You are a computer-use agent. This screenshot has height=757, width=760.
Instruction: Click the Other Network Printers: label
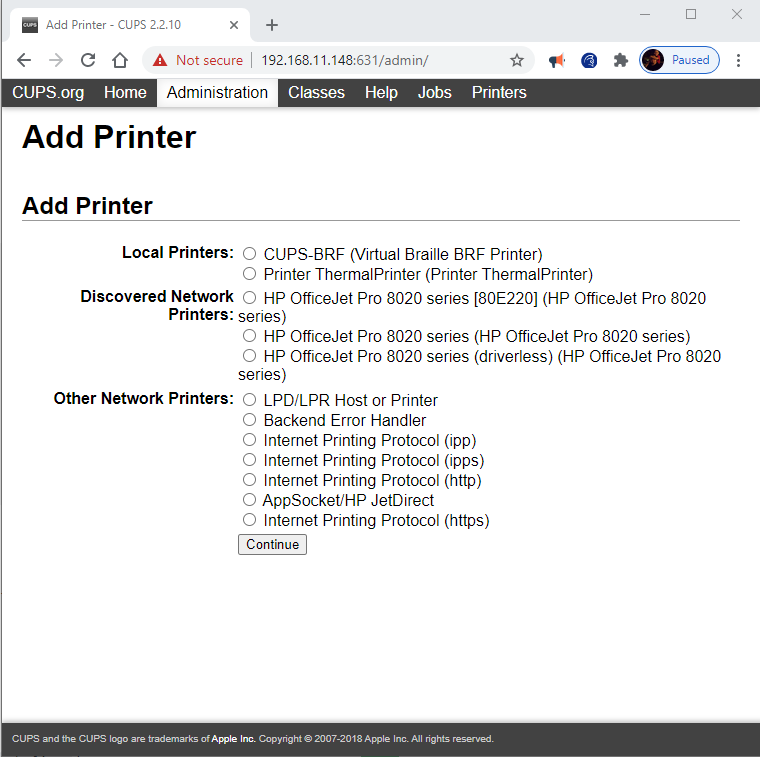tap(143, 398)
